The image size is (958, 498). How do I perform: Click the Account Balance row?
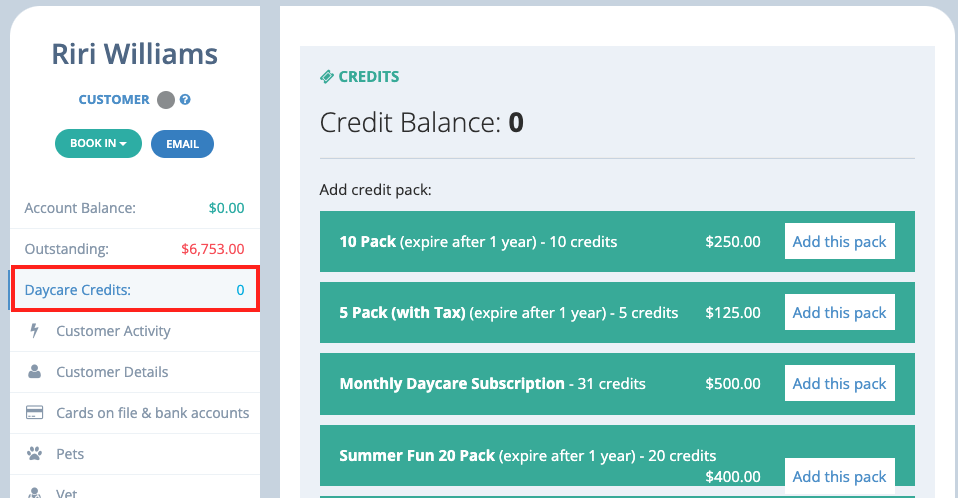[135, 208]
